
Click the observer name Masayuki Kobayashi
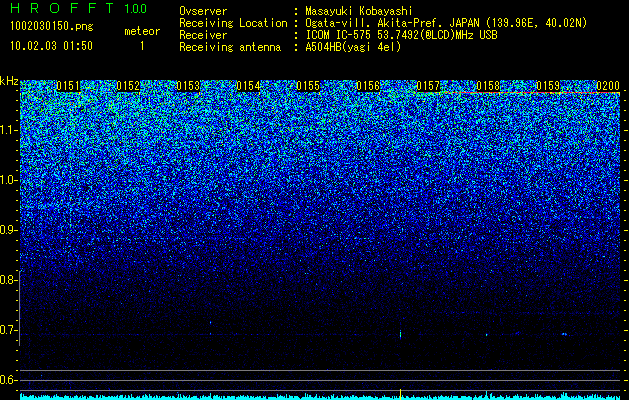359,11
